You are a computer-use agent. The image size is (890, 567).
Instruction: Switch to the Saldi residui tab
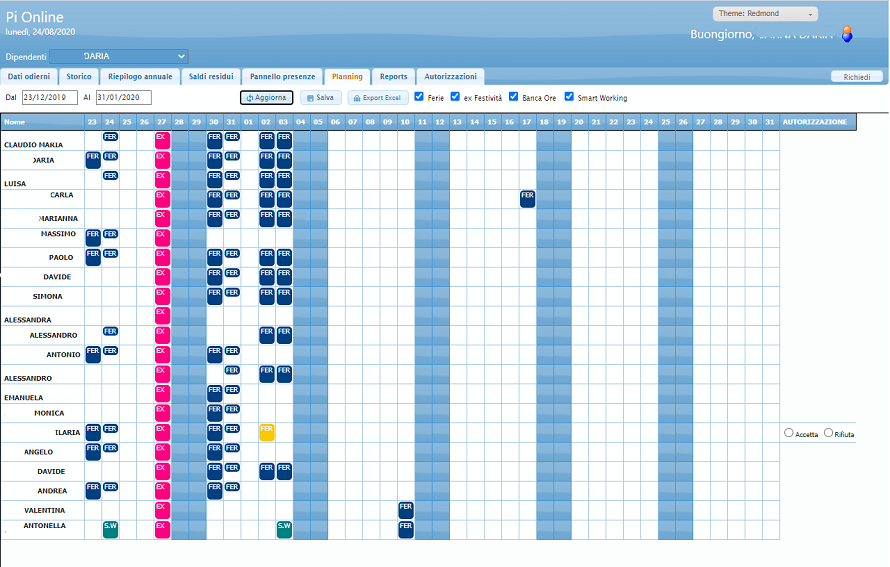click(x=211, y=77)
